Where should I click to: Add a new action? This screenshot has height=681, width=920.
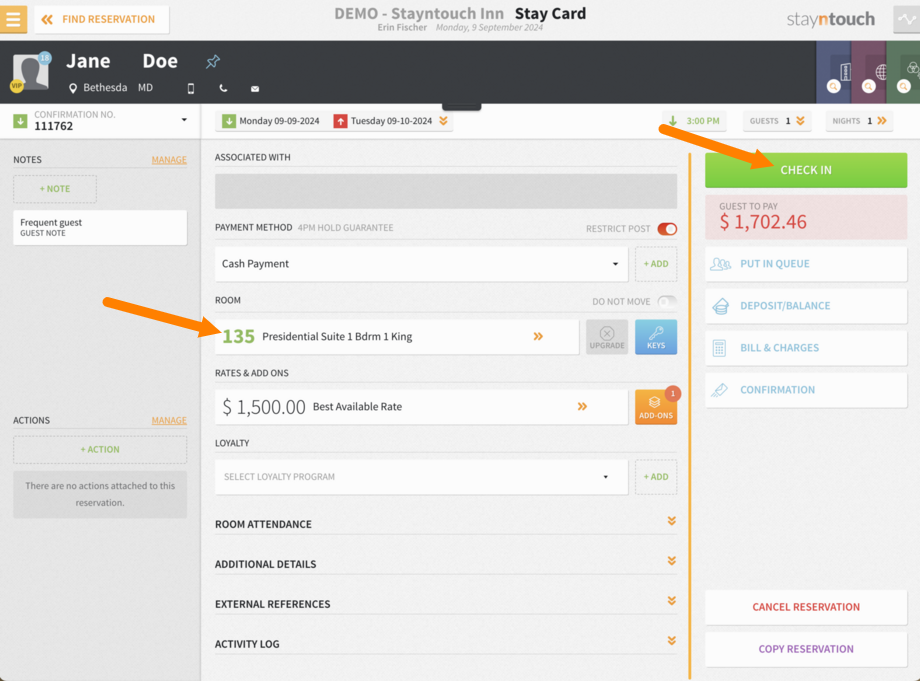pyautogui.click(x=100, y=449)
